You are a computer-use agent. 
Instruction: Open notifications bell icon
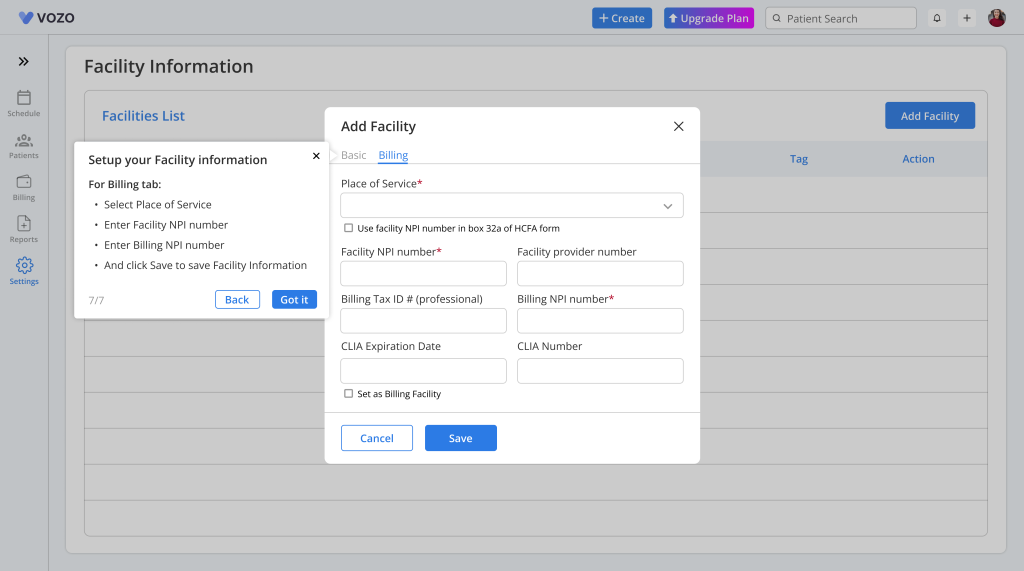coord(936,18)
